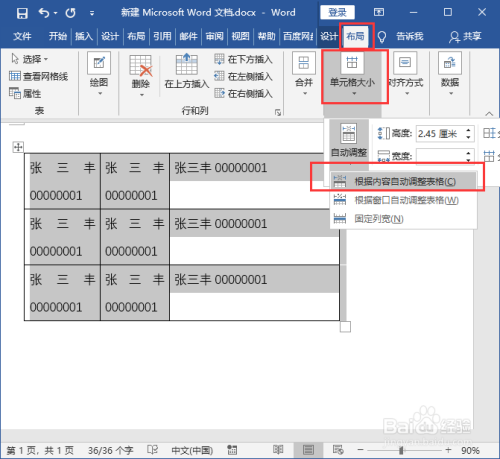Switch to the 审阅 tab
Viewport: 500px width, 459px height.
tap(214, 36)
